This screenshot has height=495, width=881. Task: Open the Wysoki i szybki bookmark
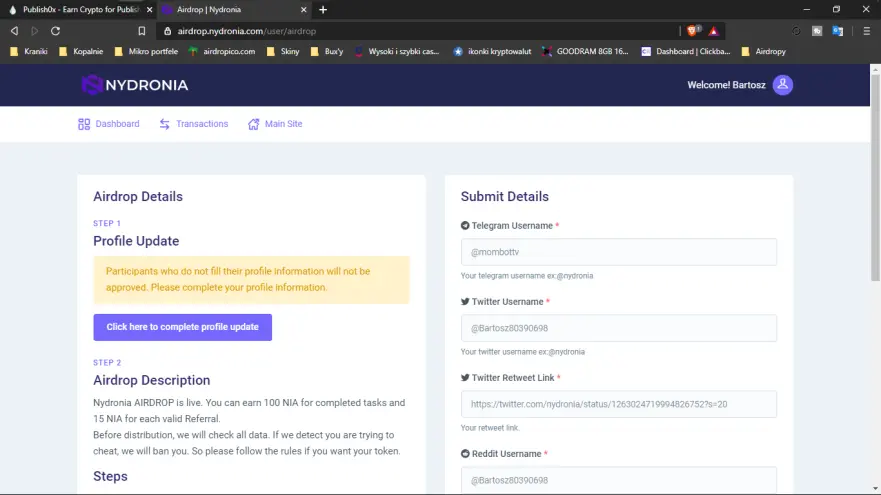[397, 51]
